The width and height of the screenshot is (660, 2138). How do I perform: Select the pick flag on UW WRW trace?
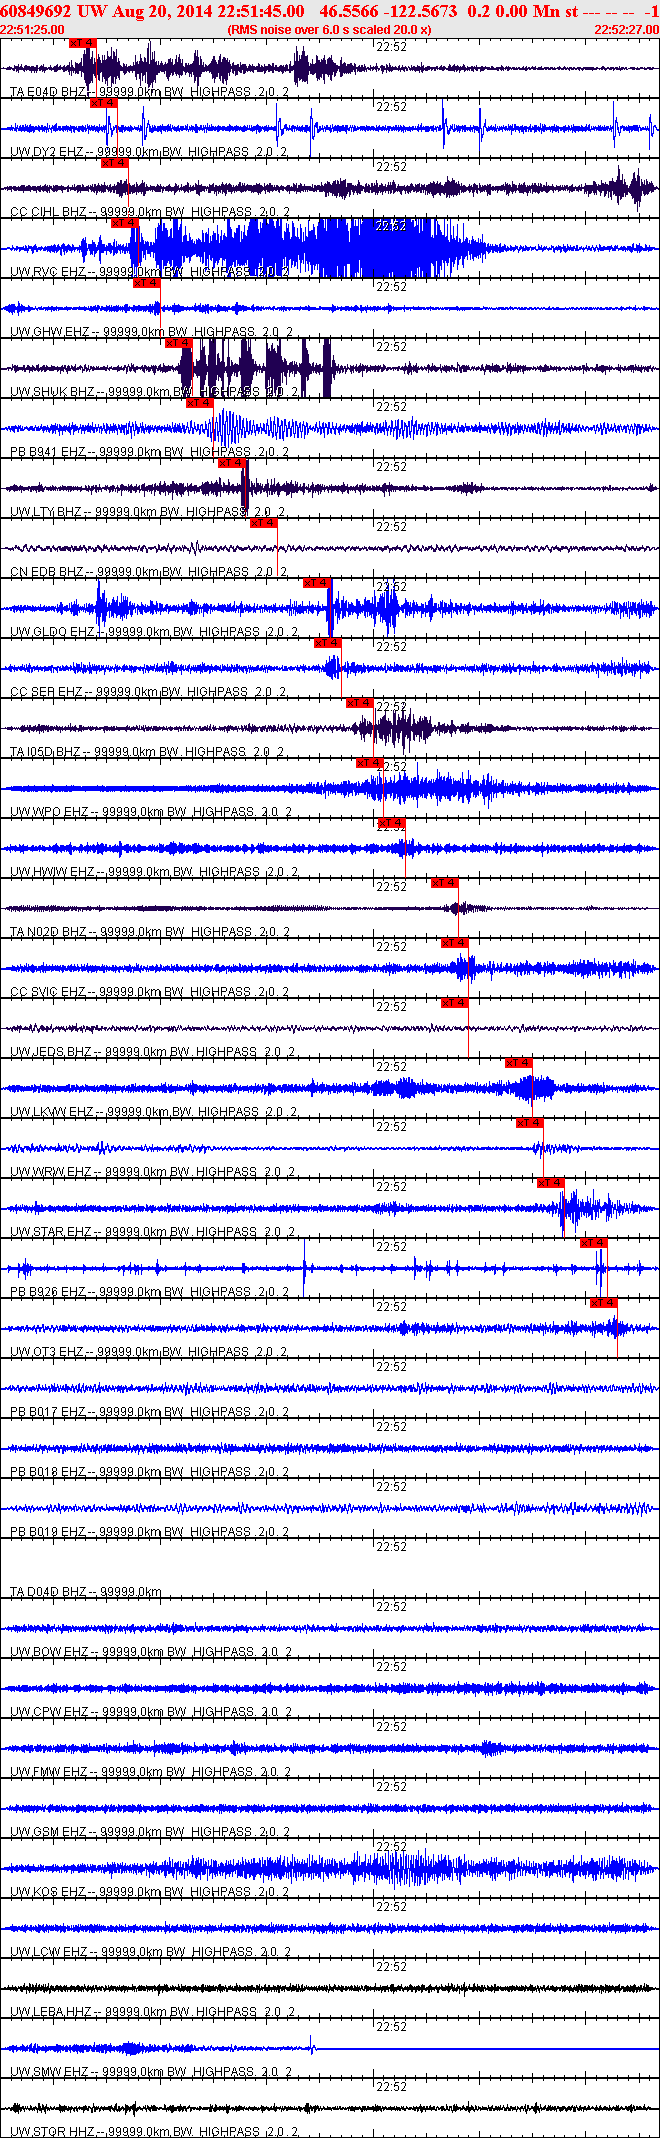point(529,1123)
